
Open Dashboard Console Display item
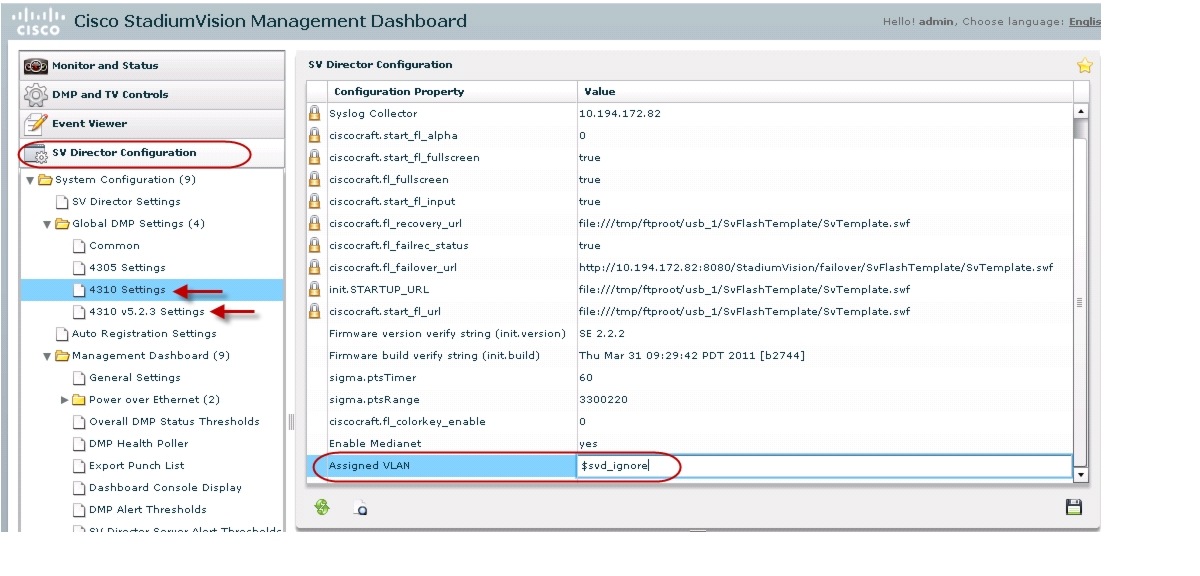(165, 488)
